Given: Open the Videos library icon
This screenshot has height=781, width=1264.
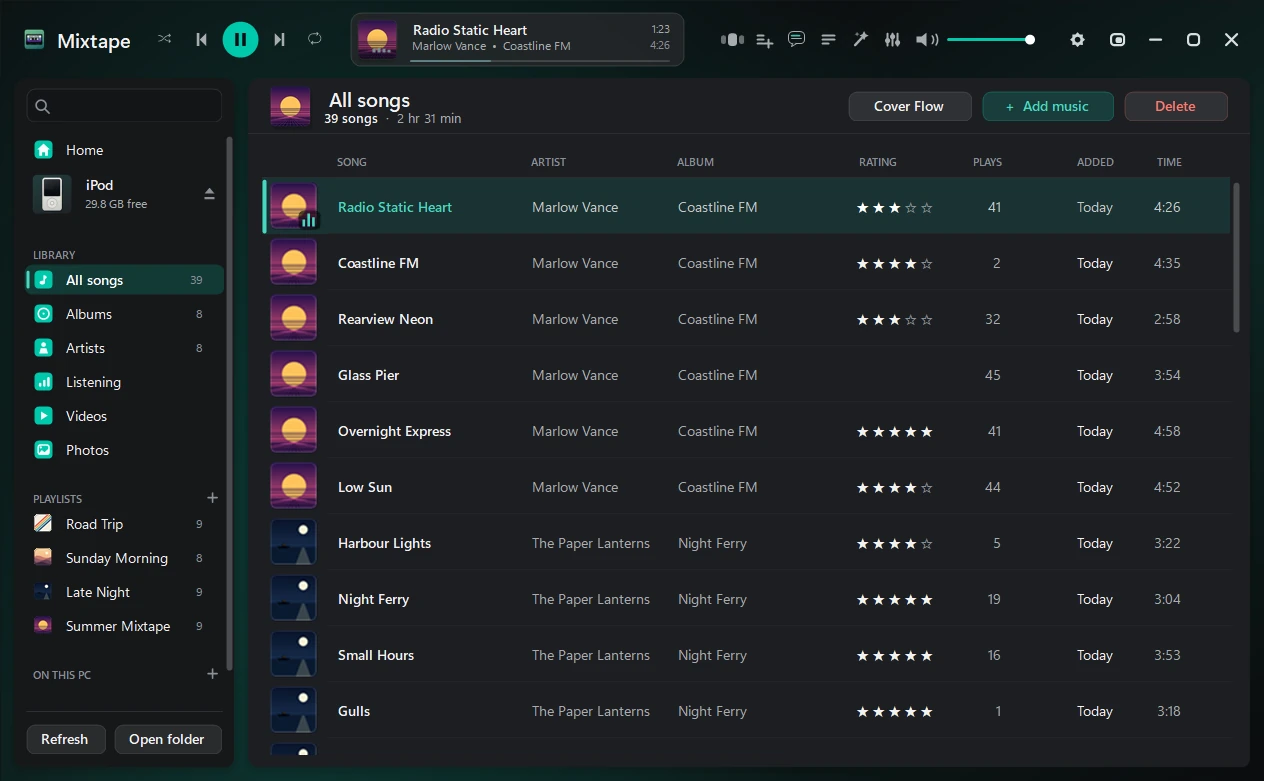Looking at the screenshot, I should tap(44, 416).
